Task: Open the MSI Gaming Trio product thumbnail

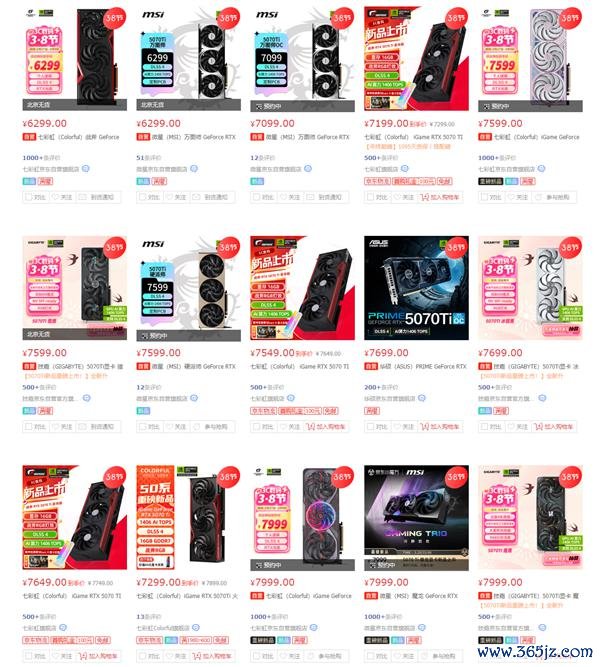Action: pos(416,517)
